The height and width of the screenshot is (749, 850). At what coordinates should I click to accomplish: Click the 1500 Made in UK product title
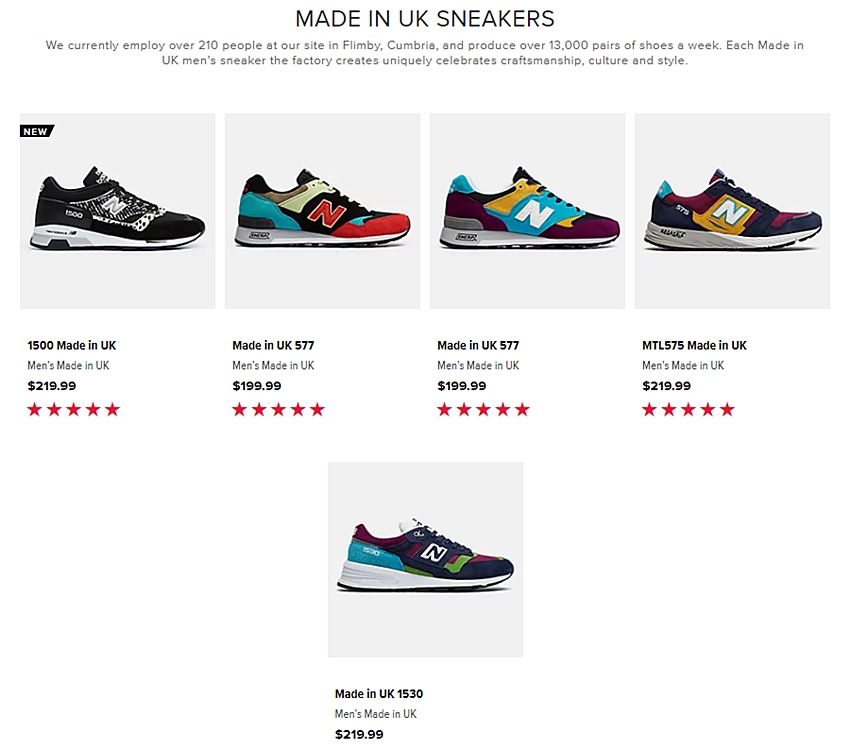pyautogui.click(x=72, y=345)
